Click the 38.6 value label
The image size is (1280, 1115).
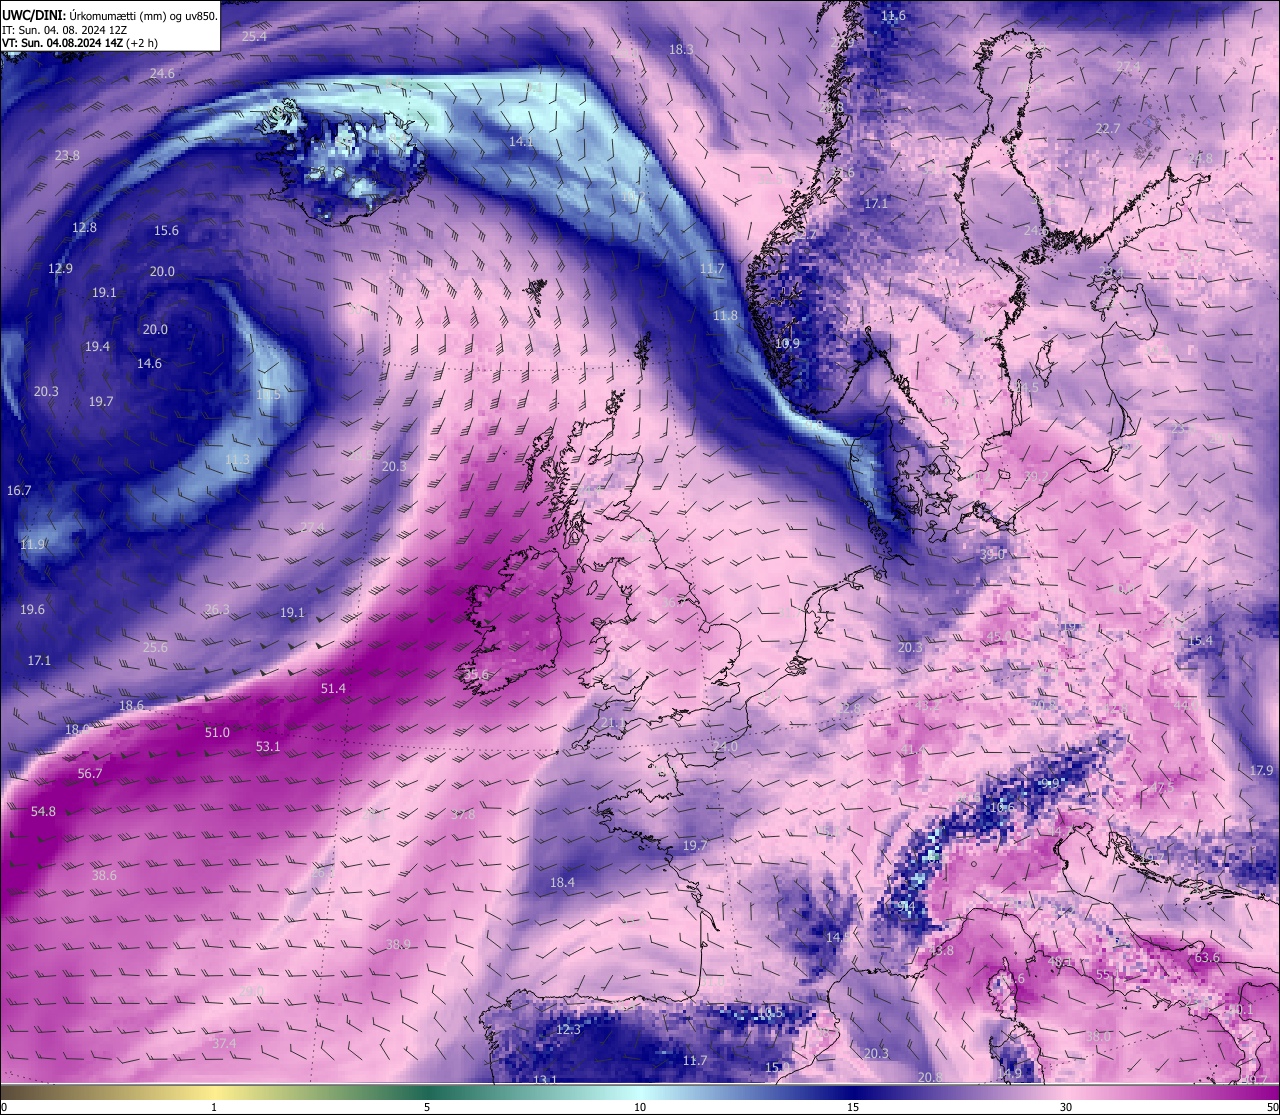(x=104, y=874)
